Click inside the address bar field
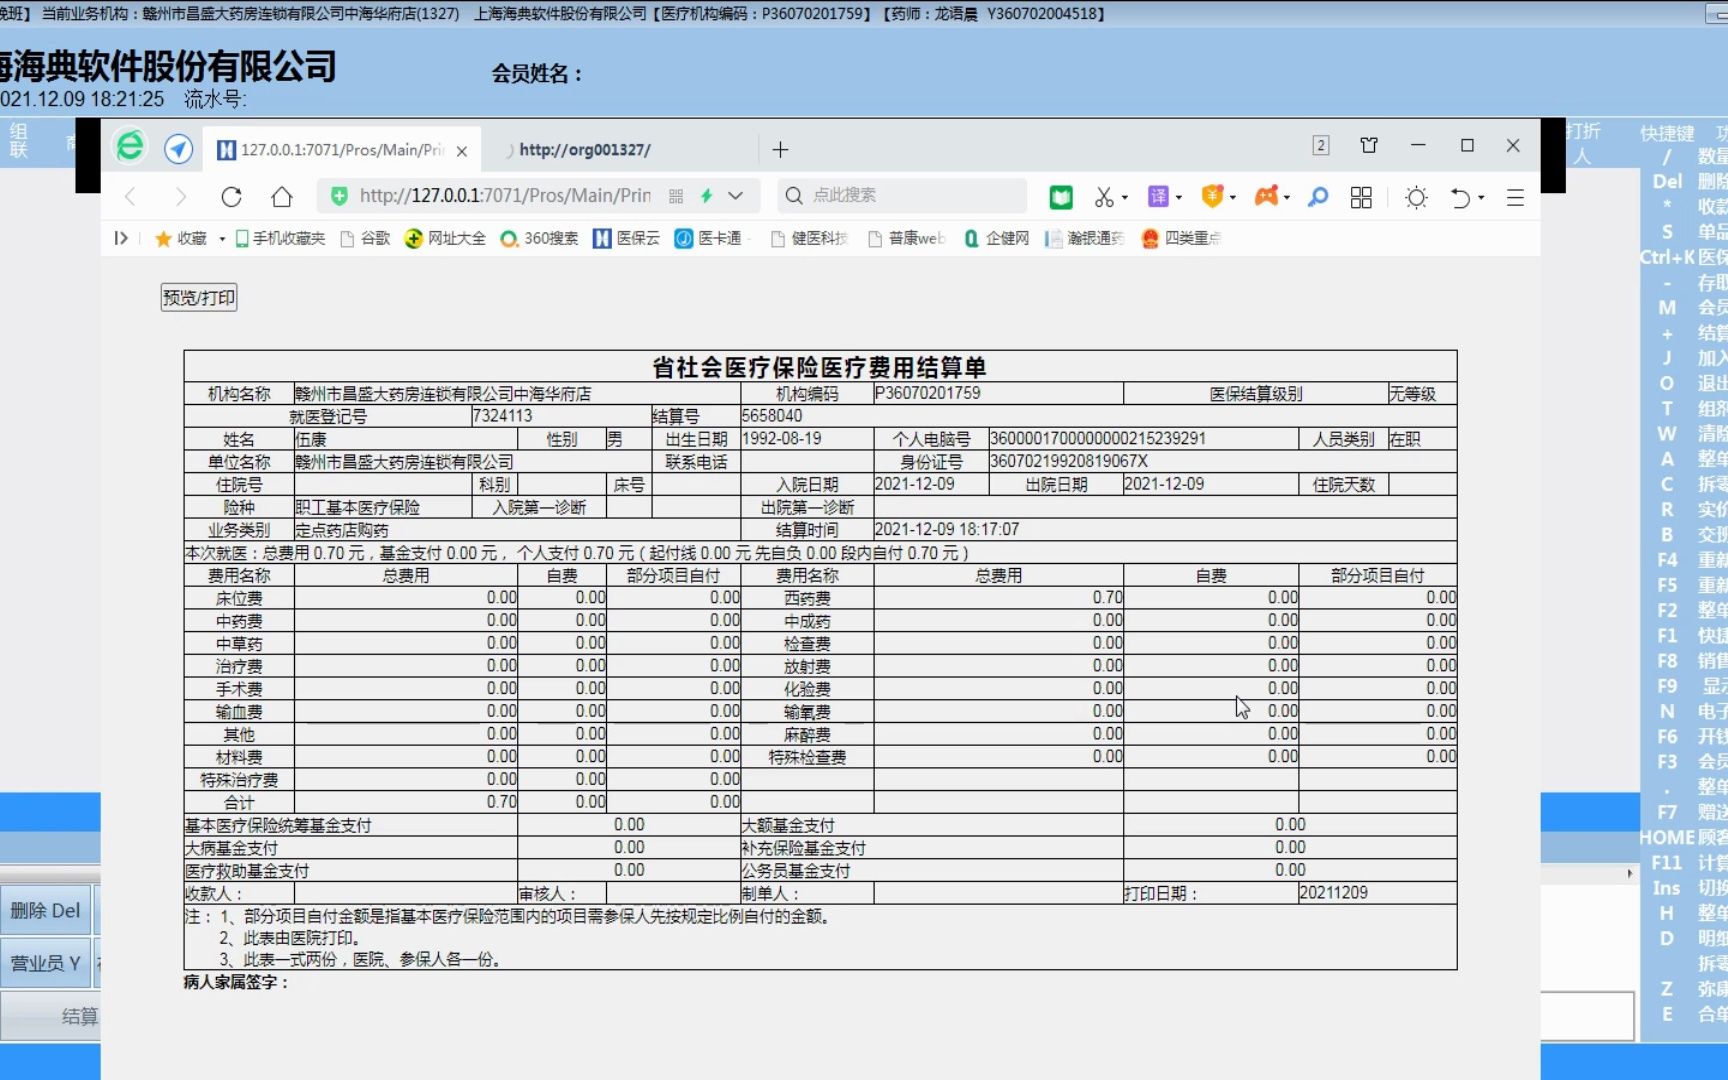The width and height of the screenshot is (1728, 1080). click(500, 196)
